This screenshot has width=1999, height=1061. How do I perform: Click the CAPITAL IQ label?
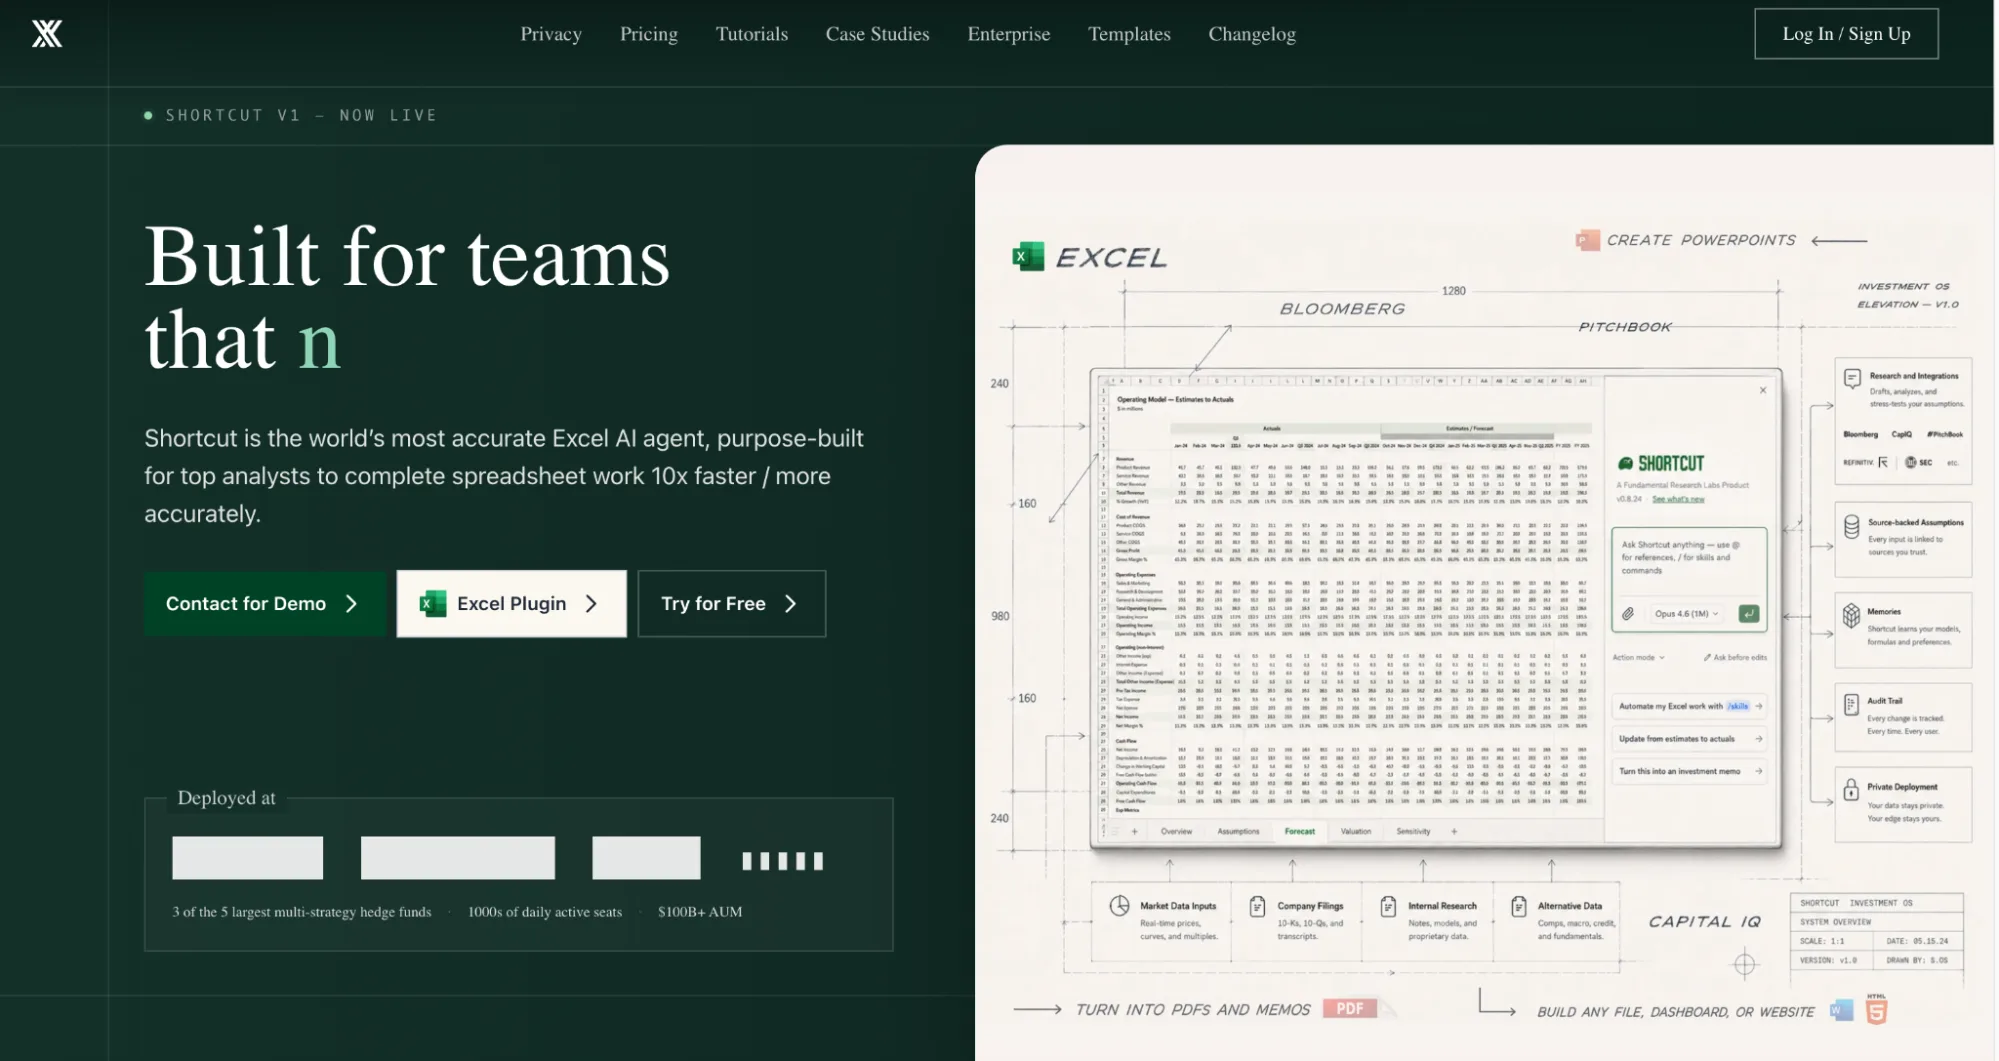(x=1704, y=921)
